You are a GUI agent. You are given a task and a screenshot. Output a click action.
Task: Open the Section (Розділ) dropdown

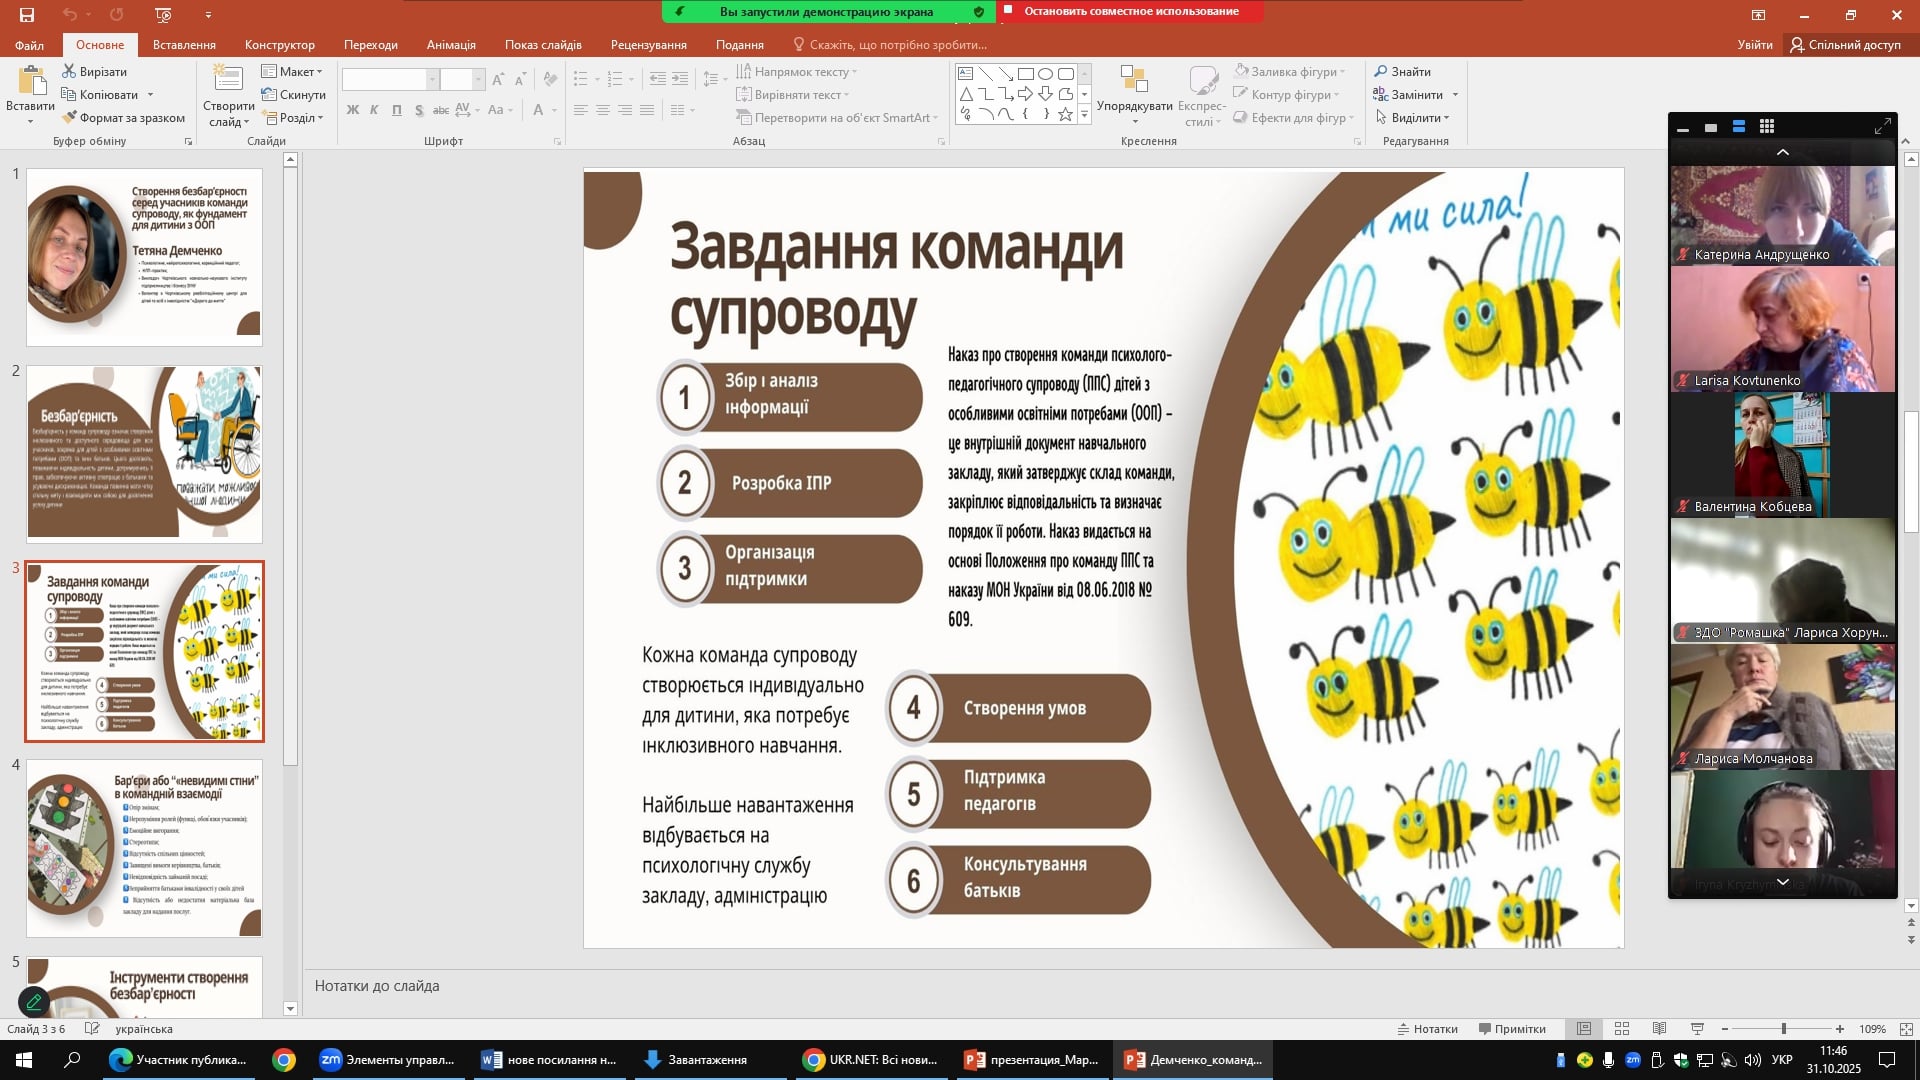pyautogui.click(x=292, y=117)
